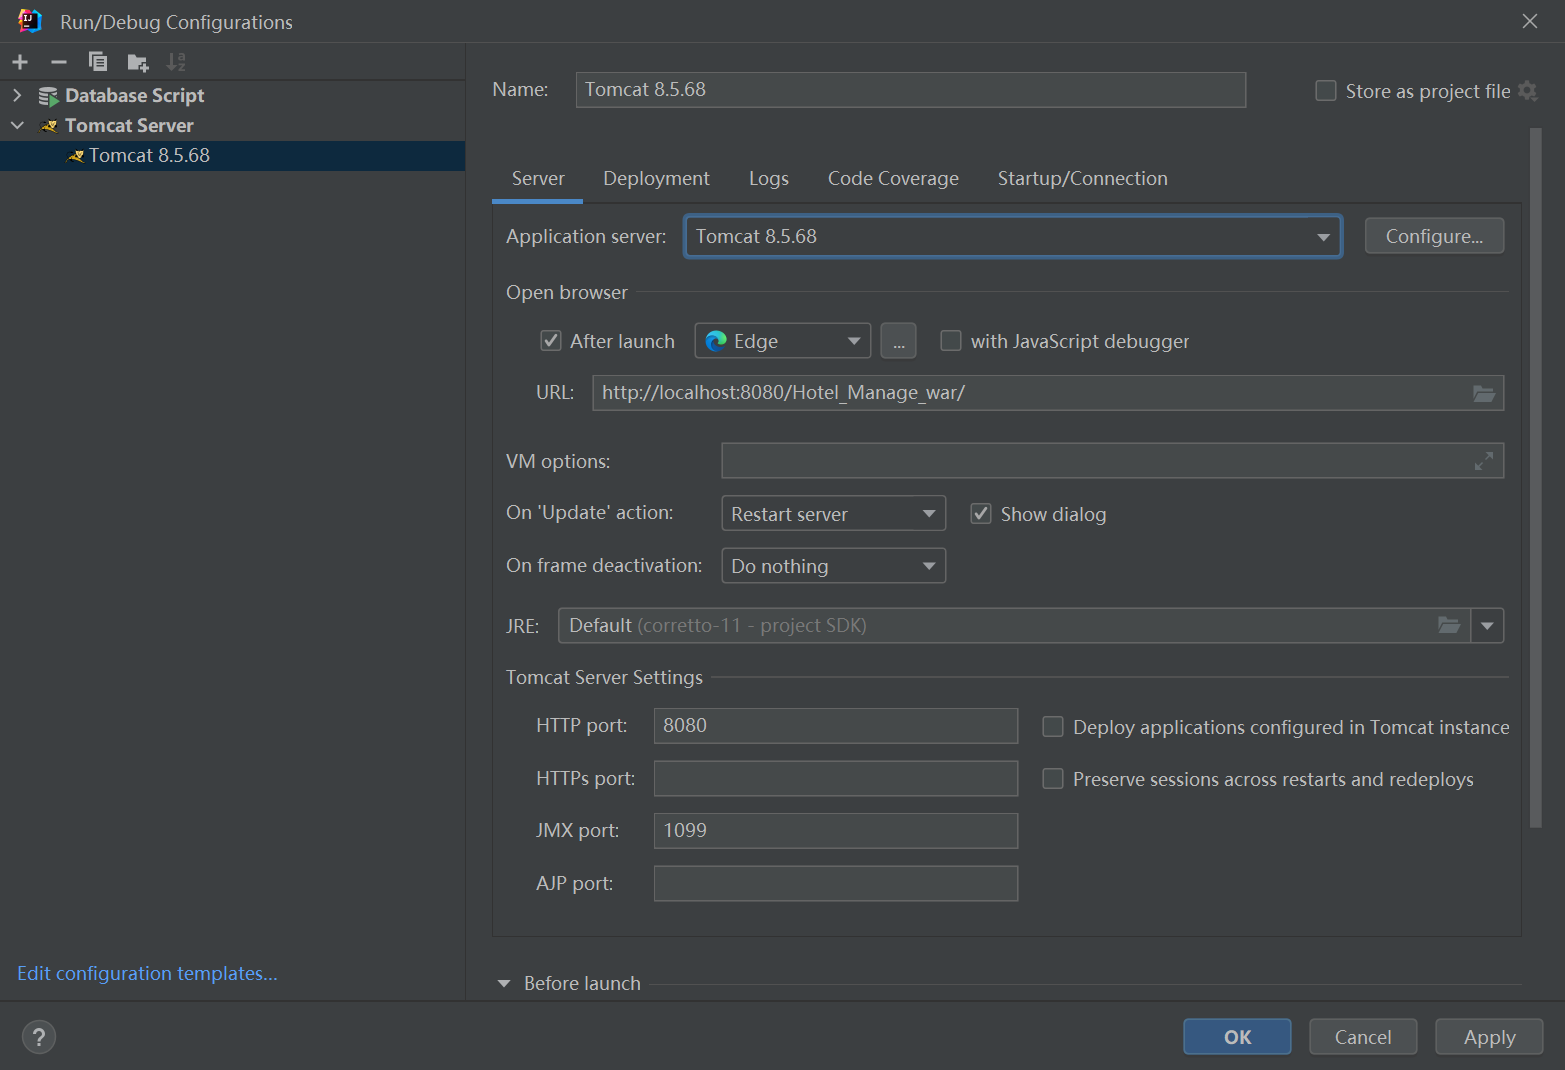This screenshot has width=1565, height=1070.
Task: Click the browser ellipsis button
Action: coord(898,341)
